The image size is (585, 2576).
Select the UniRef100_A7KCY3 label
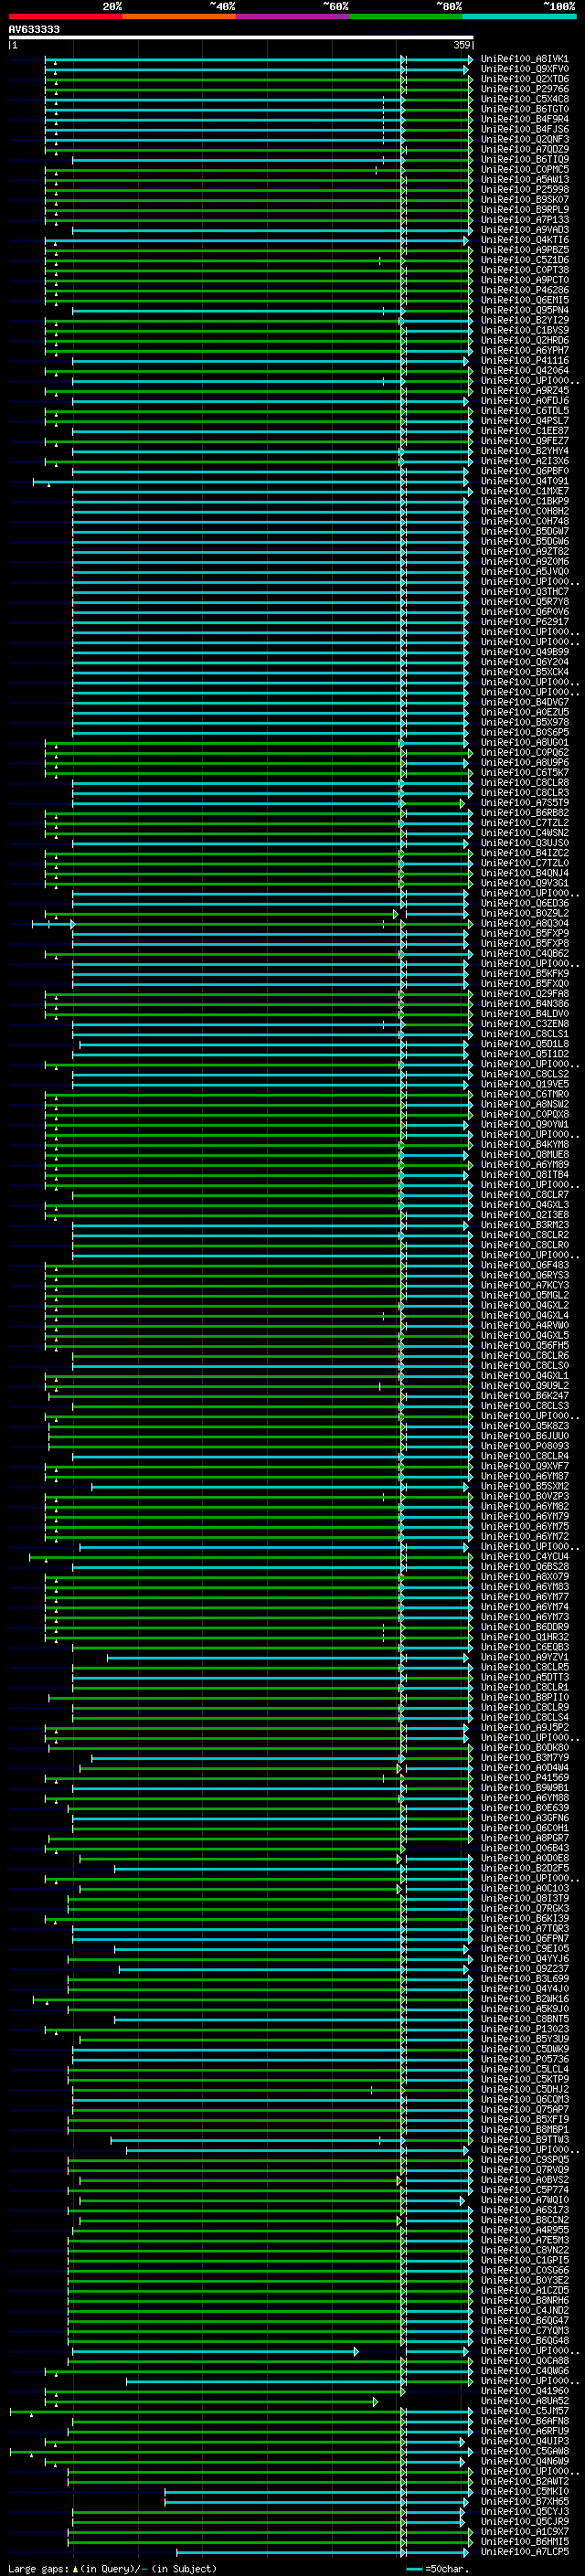coord(524,1285)
